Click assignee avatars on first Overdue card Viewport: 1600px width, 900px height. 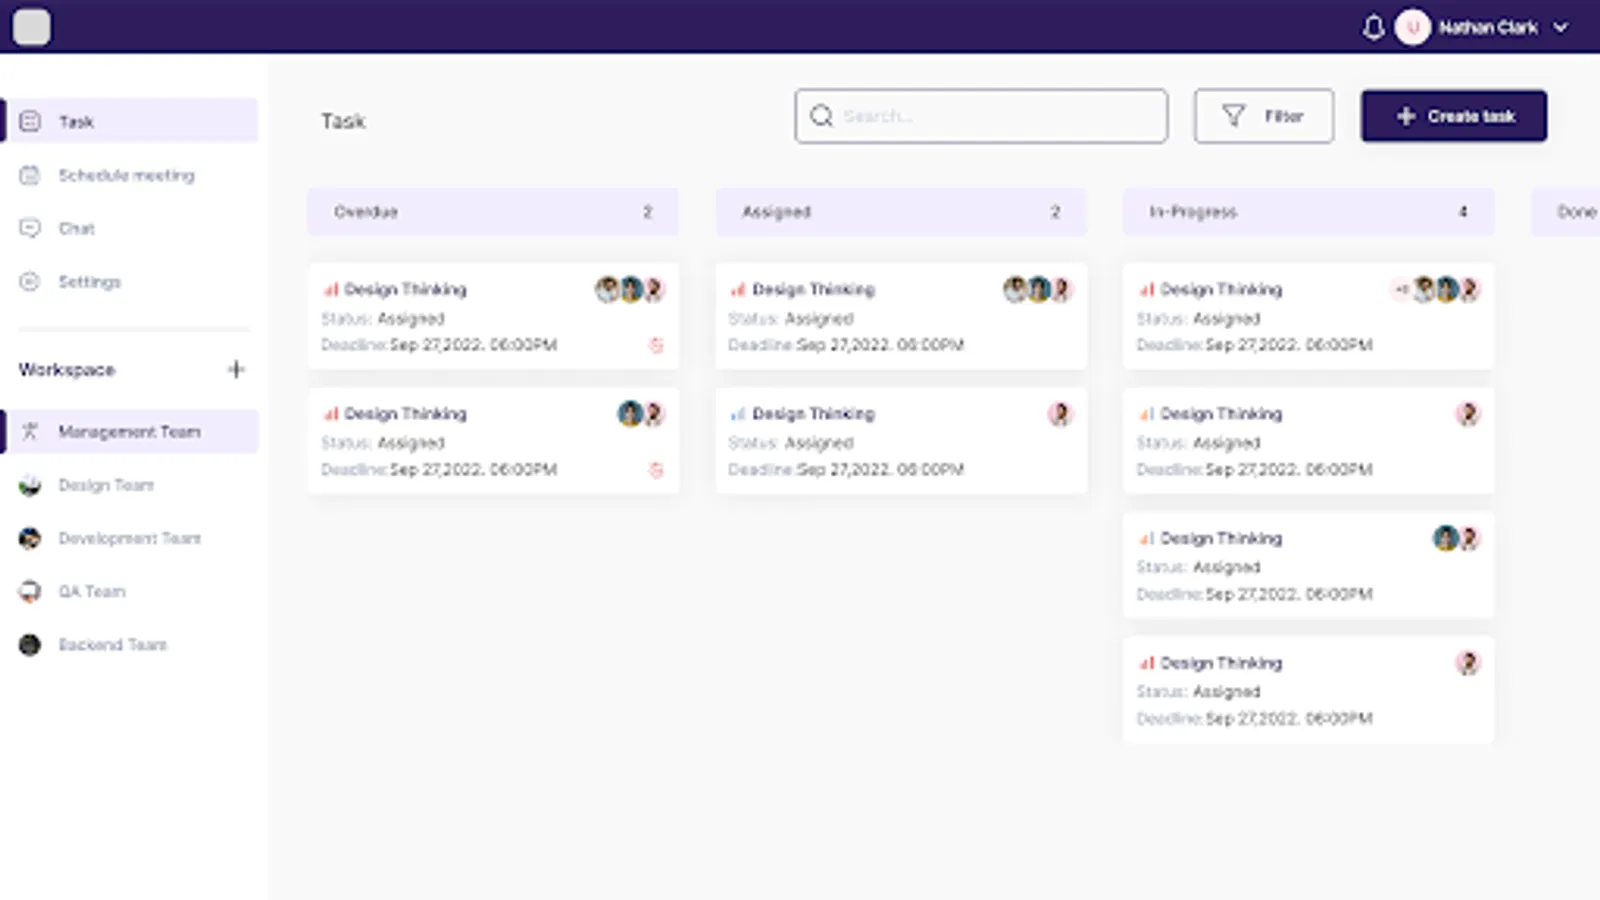(x=630, y=290)
